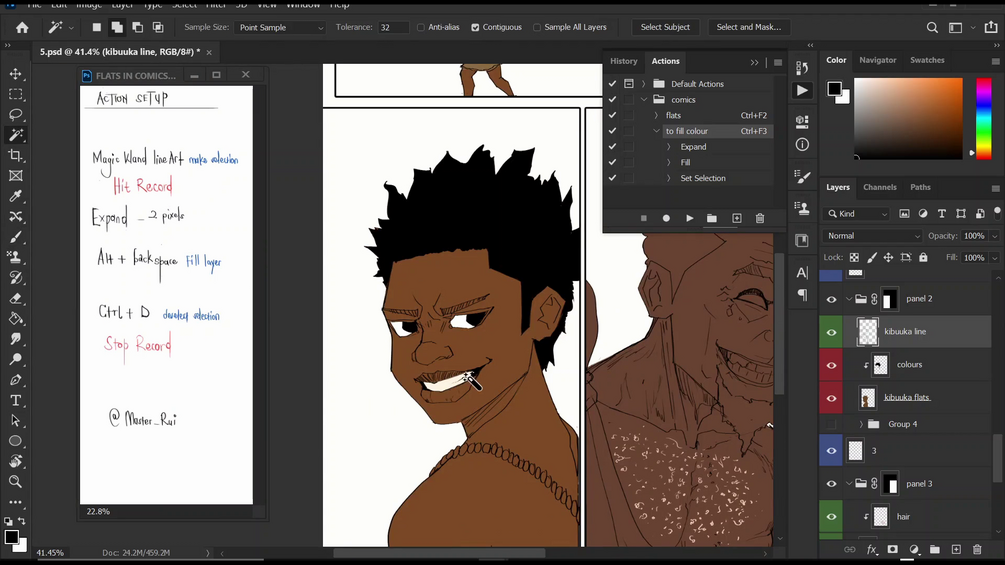Select the Crop tool

(x=15, y=155)
